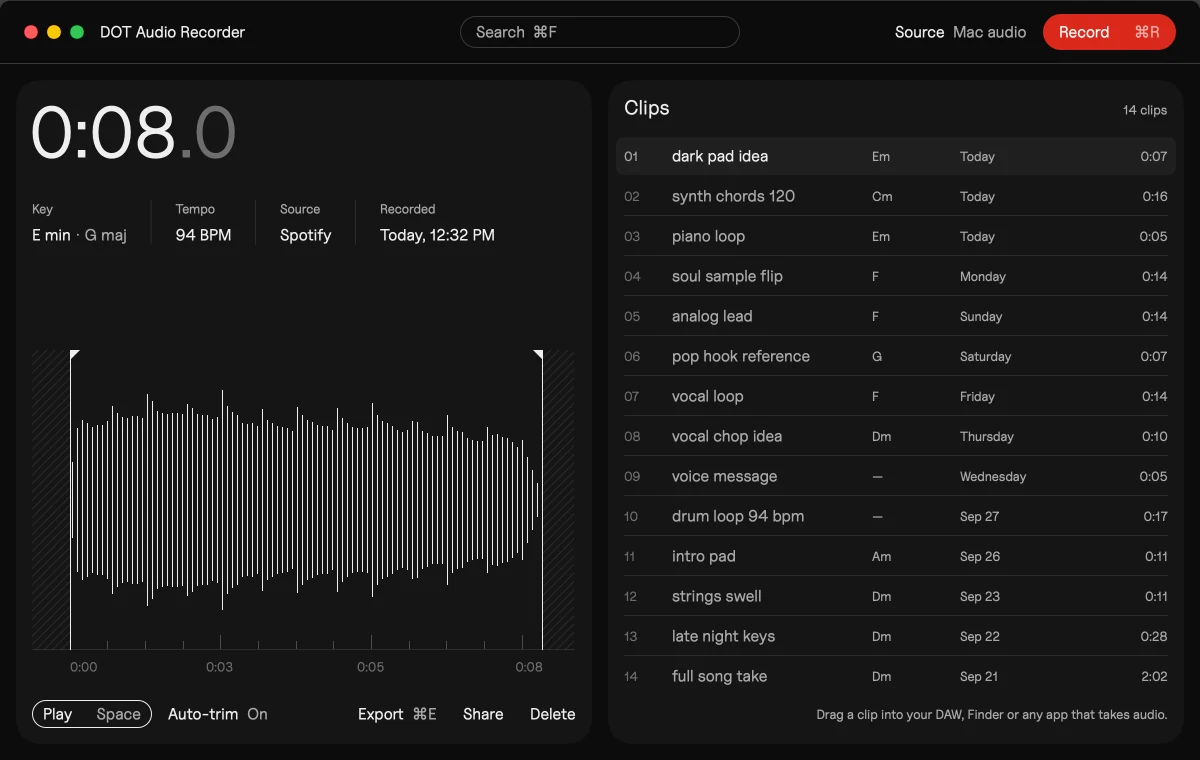This screenshot has height=760, width=1200.
Task: Click the "G maj" alternate key
Action: pos(106,235)
